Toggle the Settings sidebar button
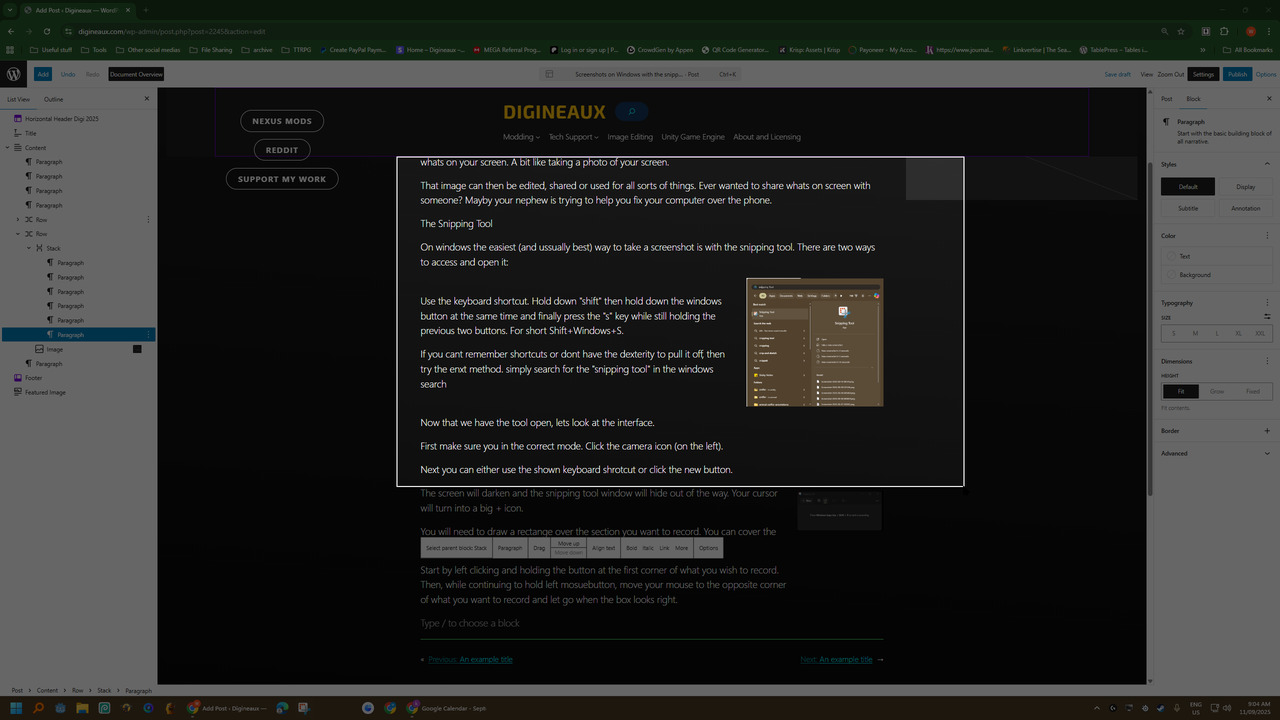 tap(1203, 74)
